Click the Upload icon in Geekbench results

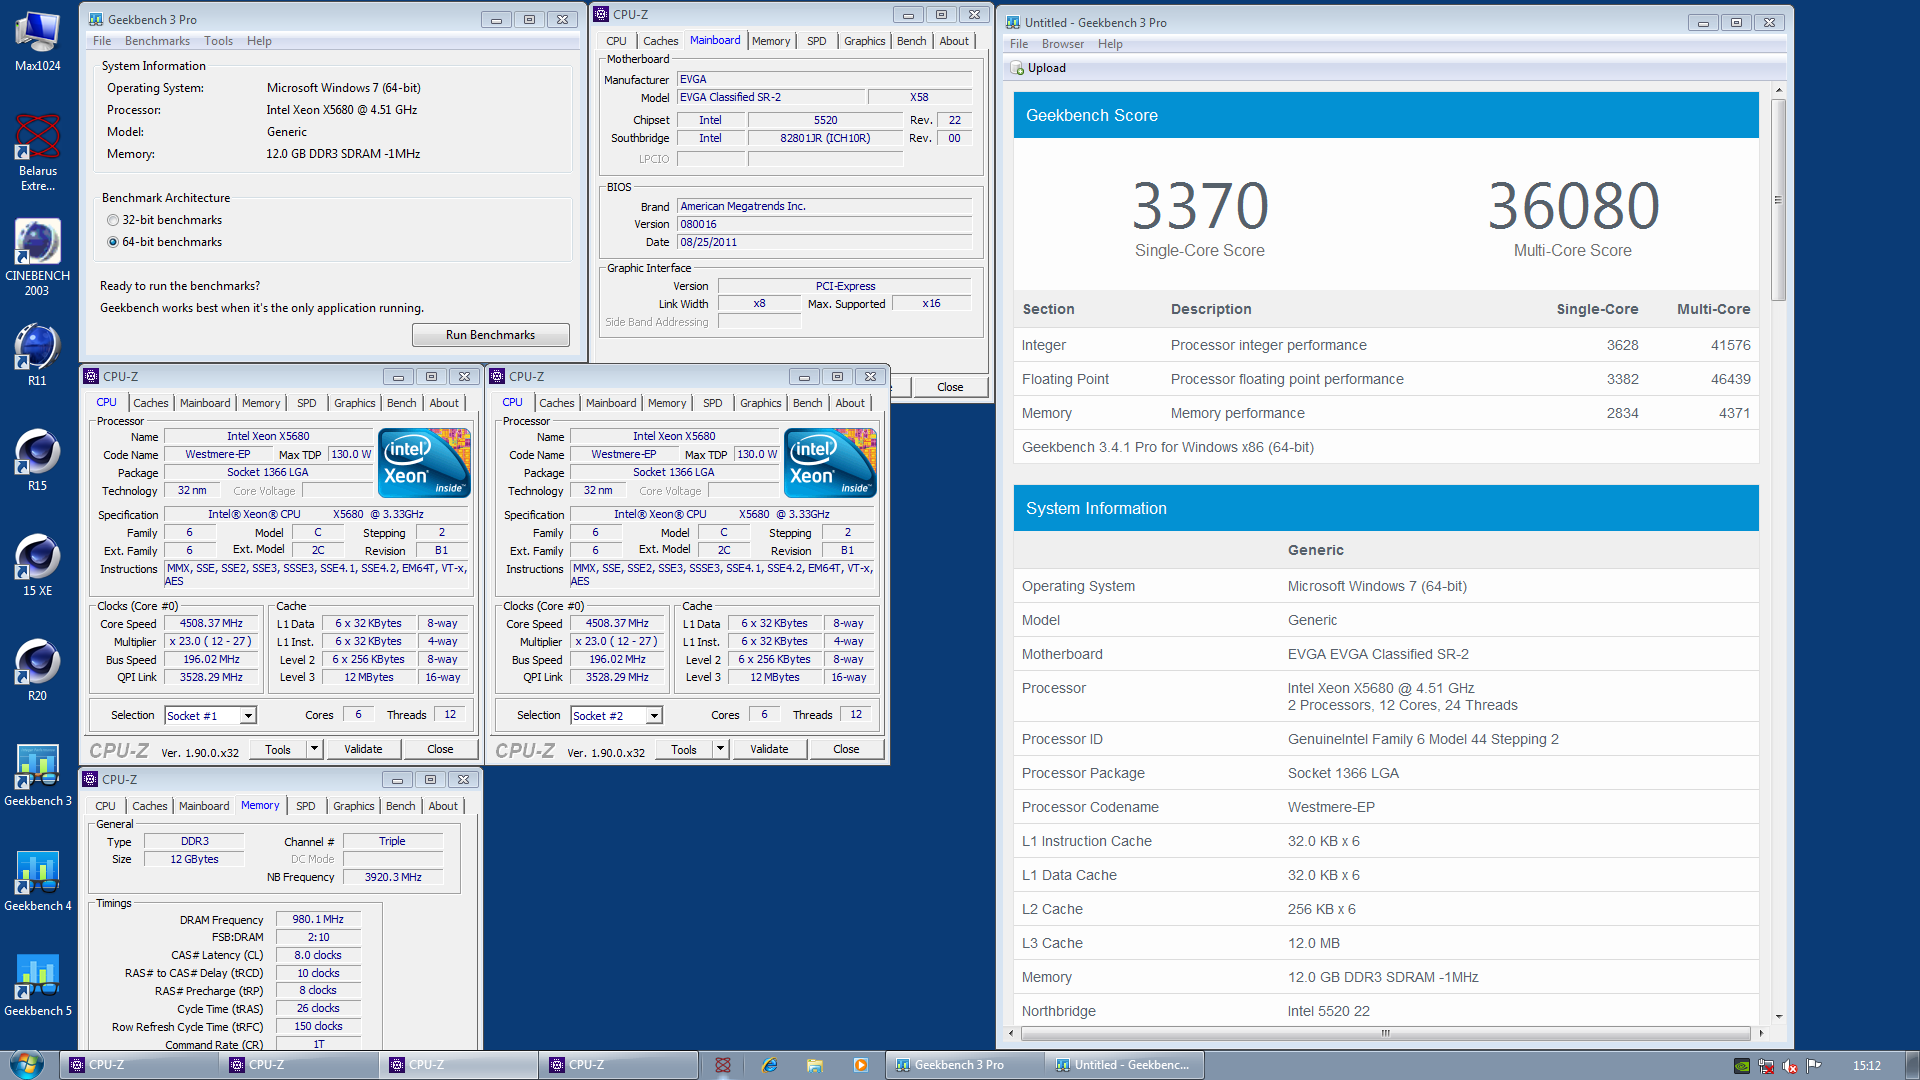[x=1018, y=68]
